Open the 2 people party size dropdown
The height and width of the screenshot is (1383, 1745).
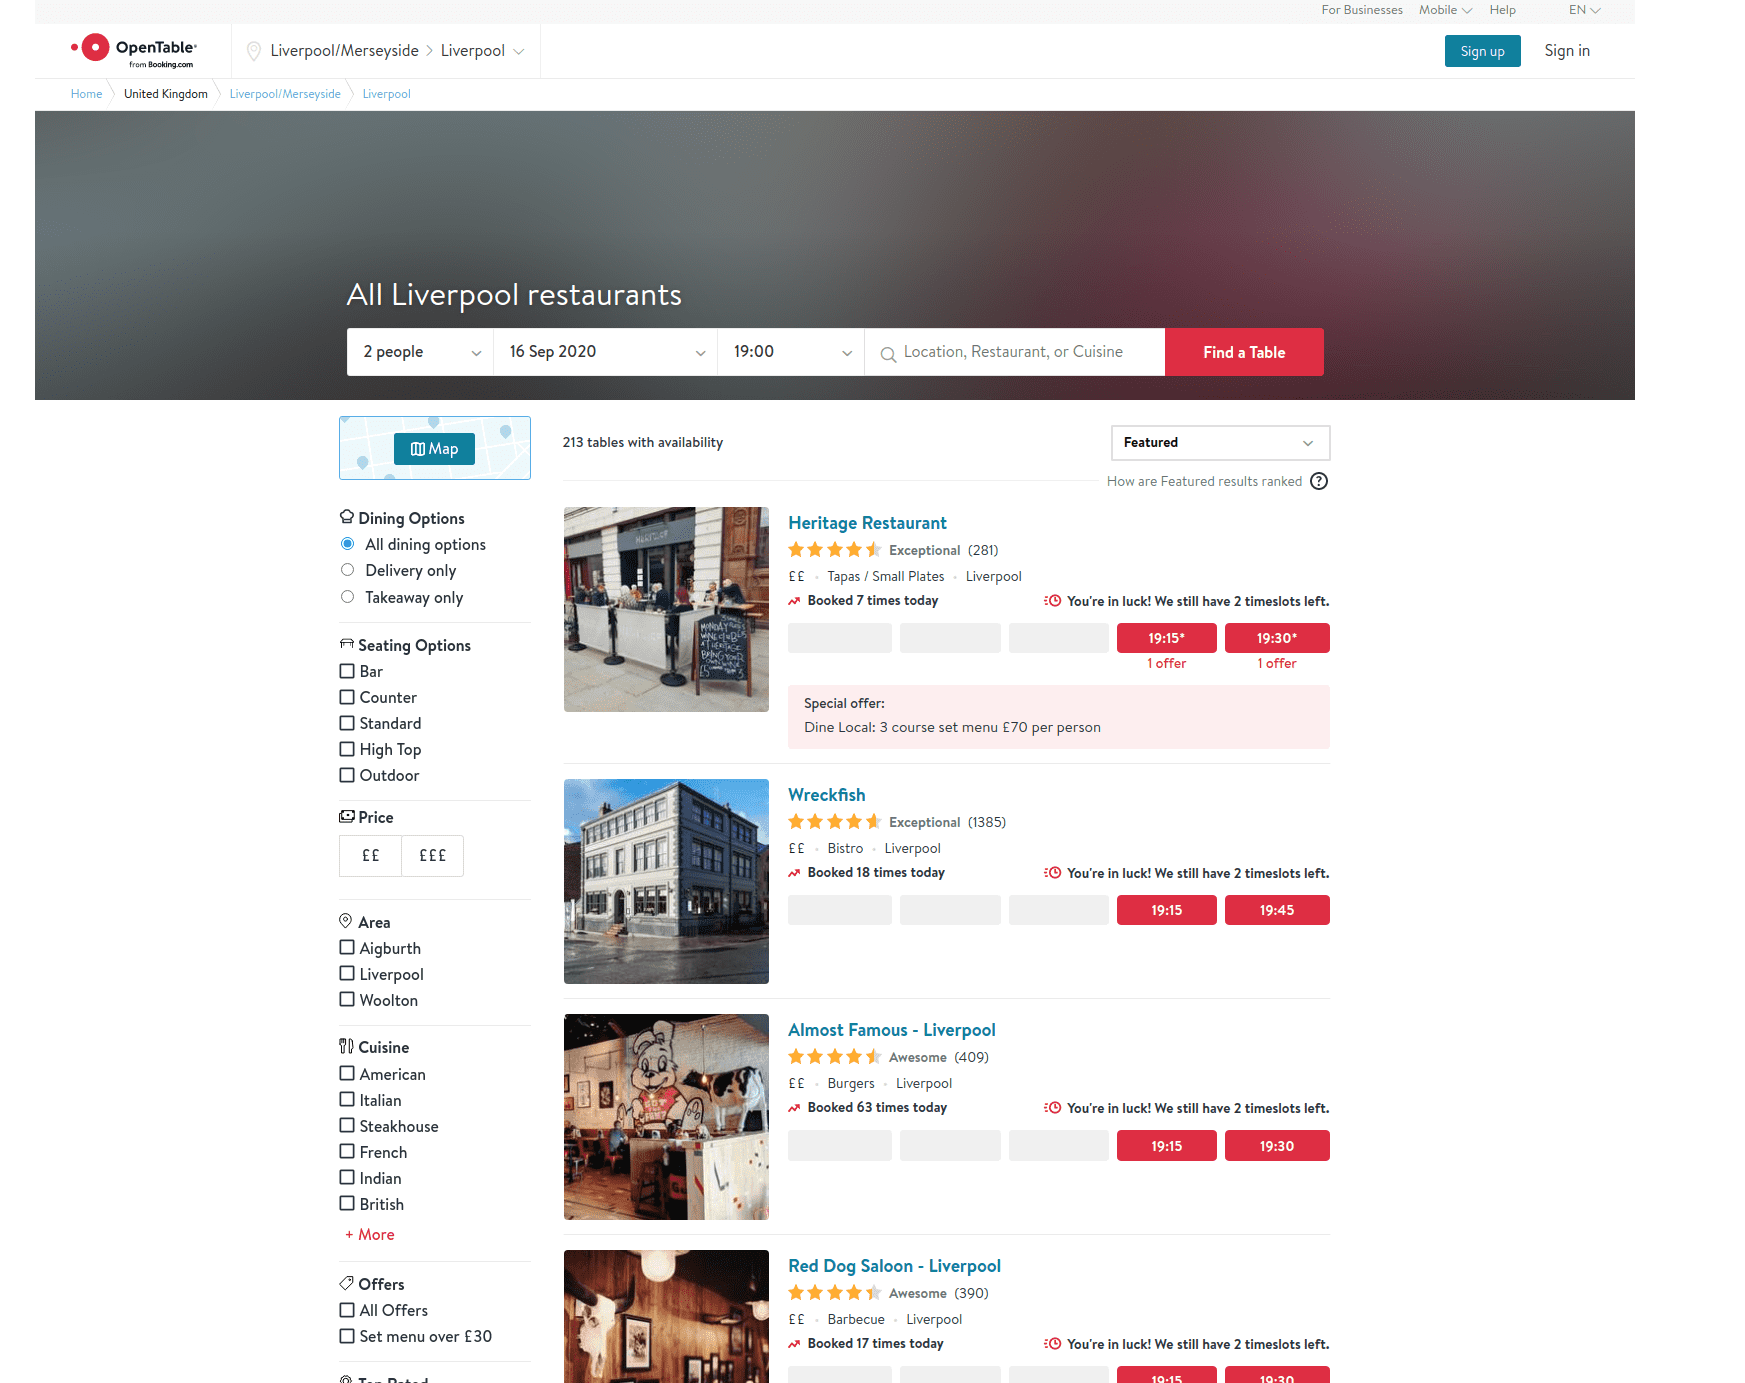420,352
